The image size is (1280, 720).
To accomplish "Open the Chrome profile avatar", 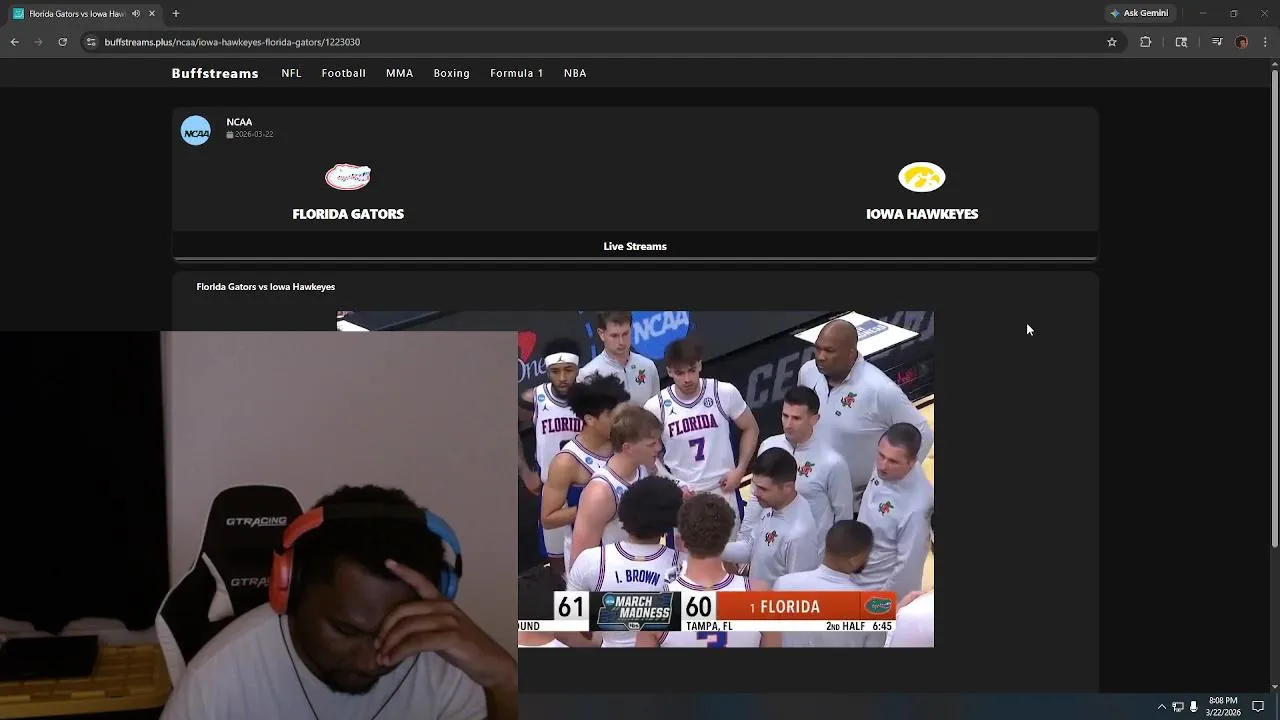I will (x=1242, y=42).
